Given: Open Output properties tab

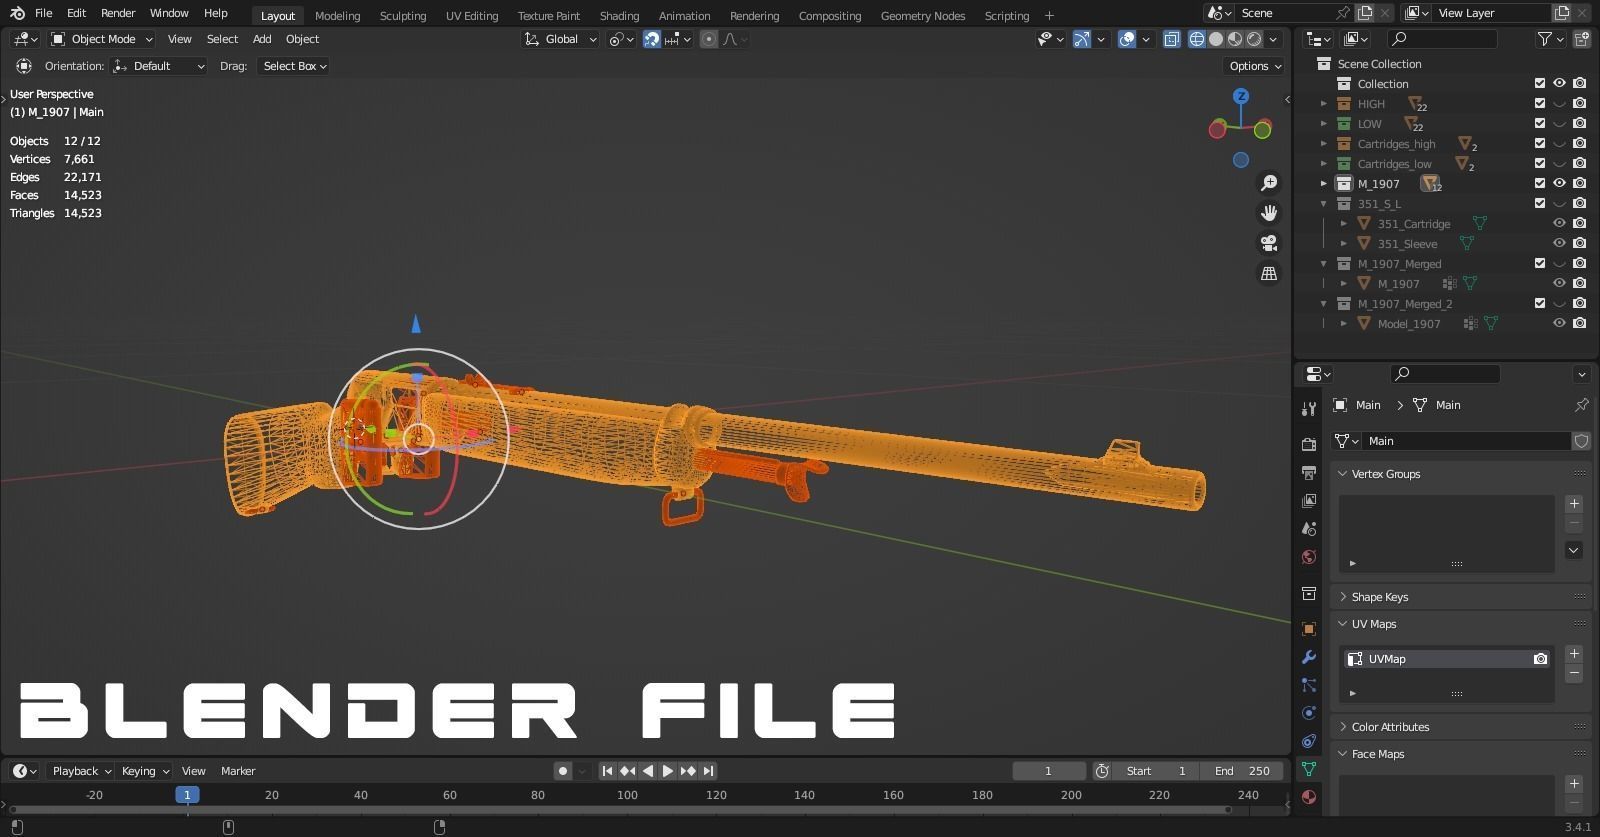Looking at the screenshot, I should click(x=1309, y=472).
